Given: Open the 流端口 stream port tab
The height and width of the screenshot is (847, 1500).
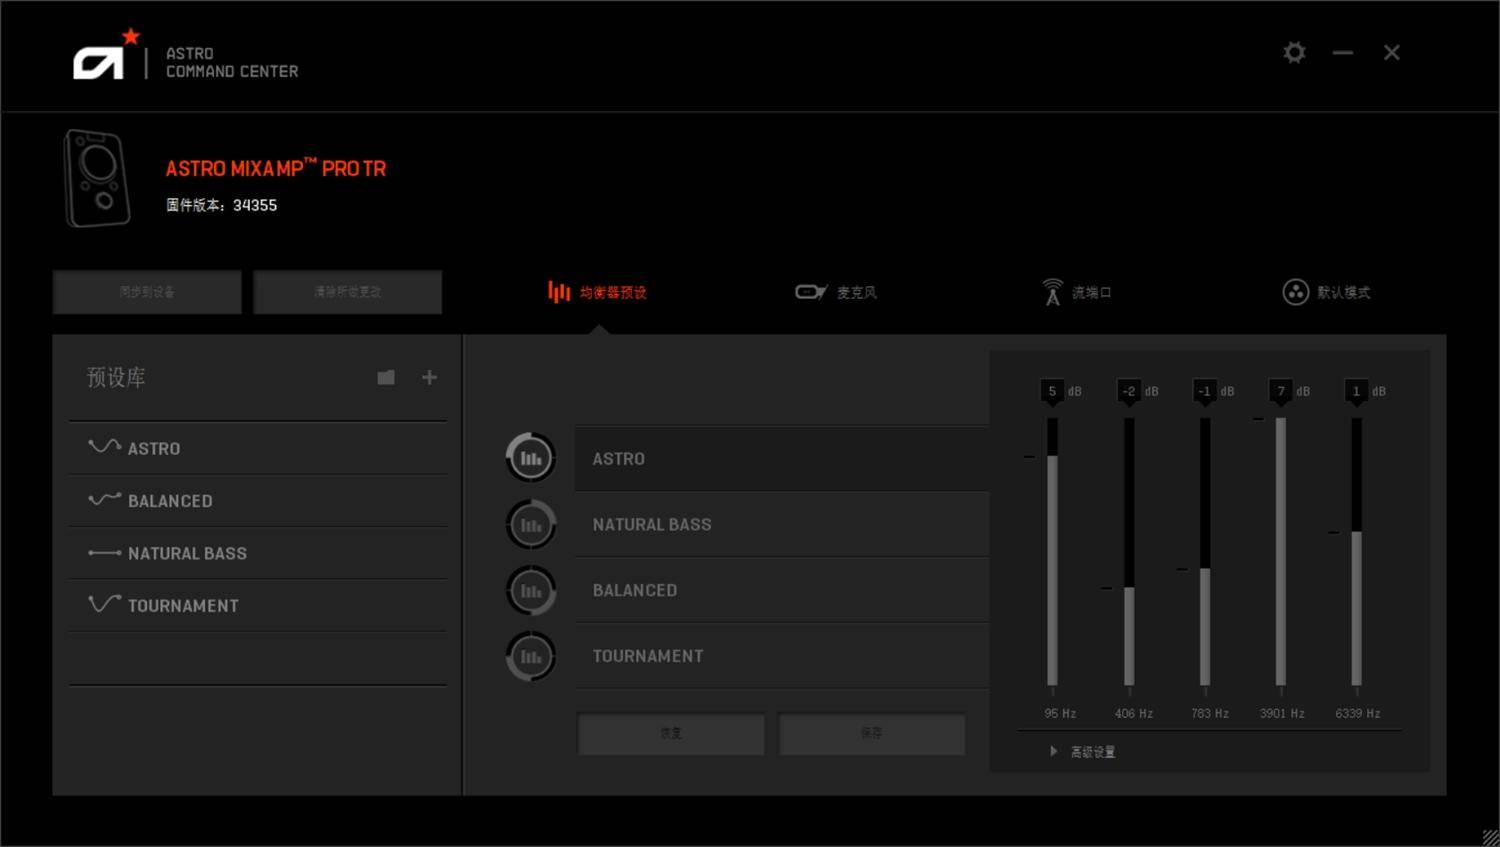Looking at the screenshot, I should coord(1077,292).
